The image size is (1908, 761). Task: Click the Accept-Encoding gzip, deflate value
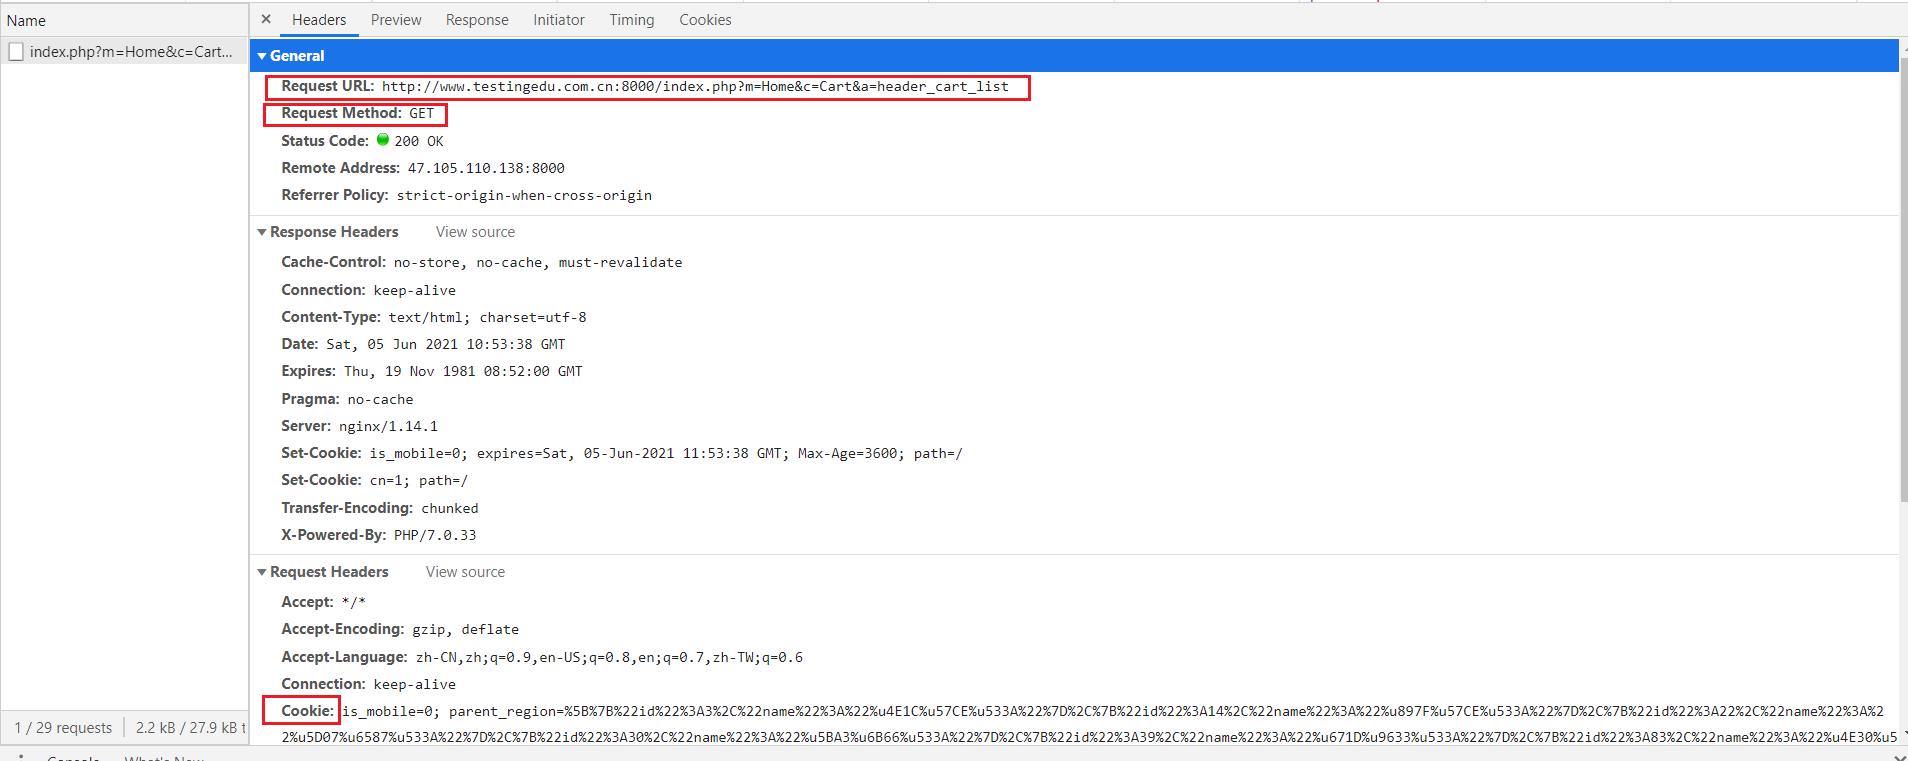pyautogui.click(x=466, y=630)
